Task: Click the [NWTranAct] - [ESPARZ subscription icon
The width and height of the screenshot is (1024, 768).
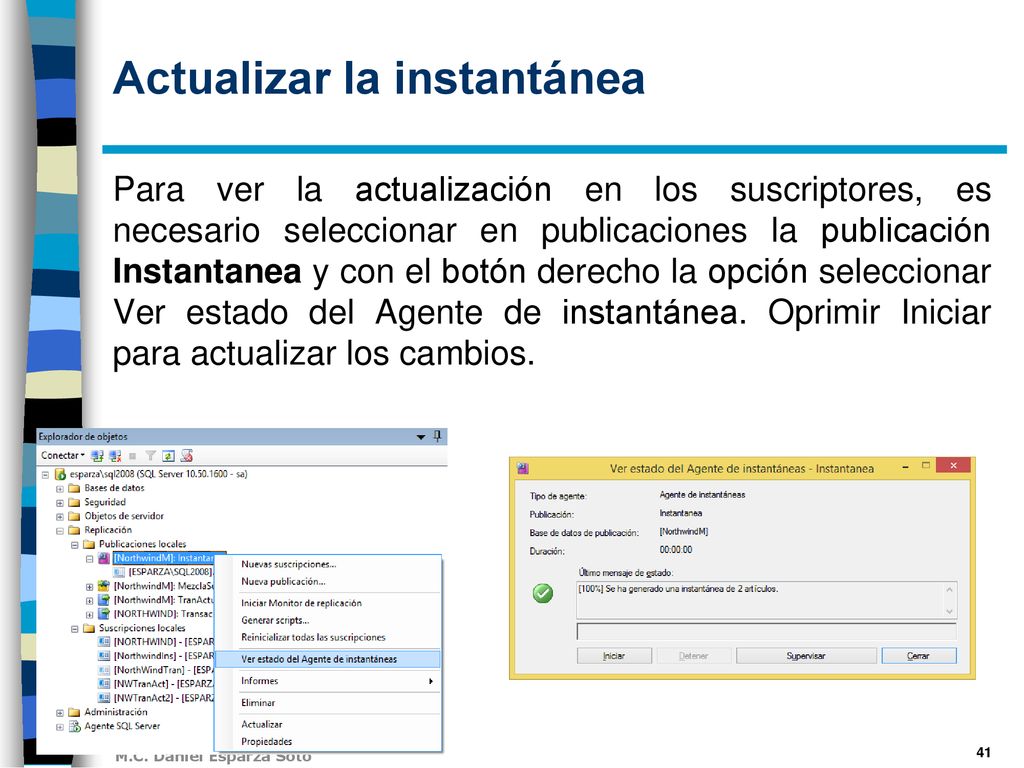Action: (x=104, y=684)
